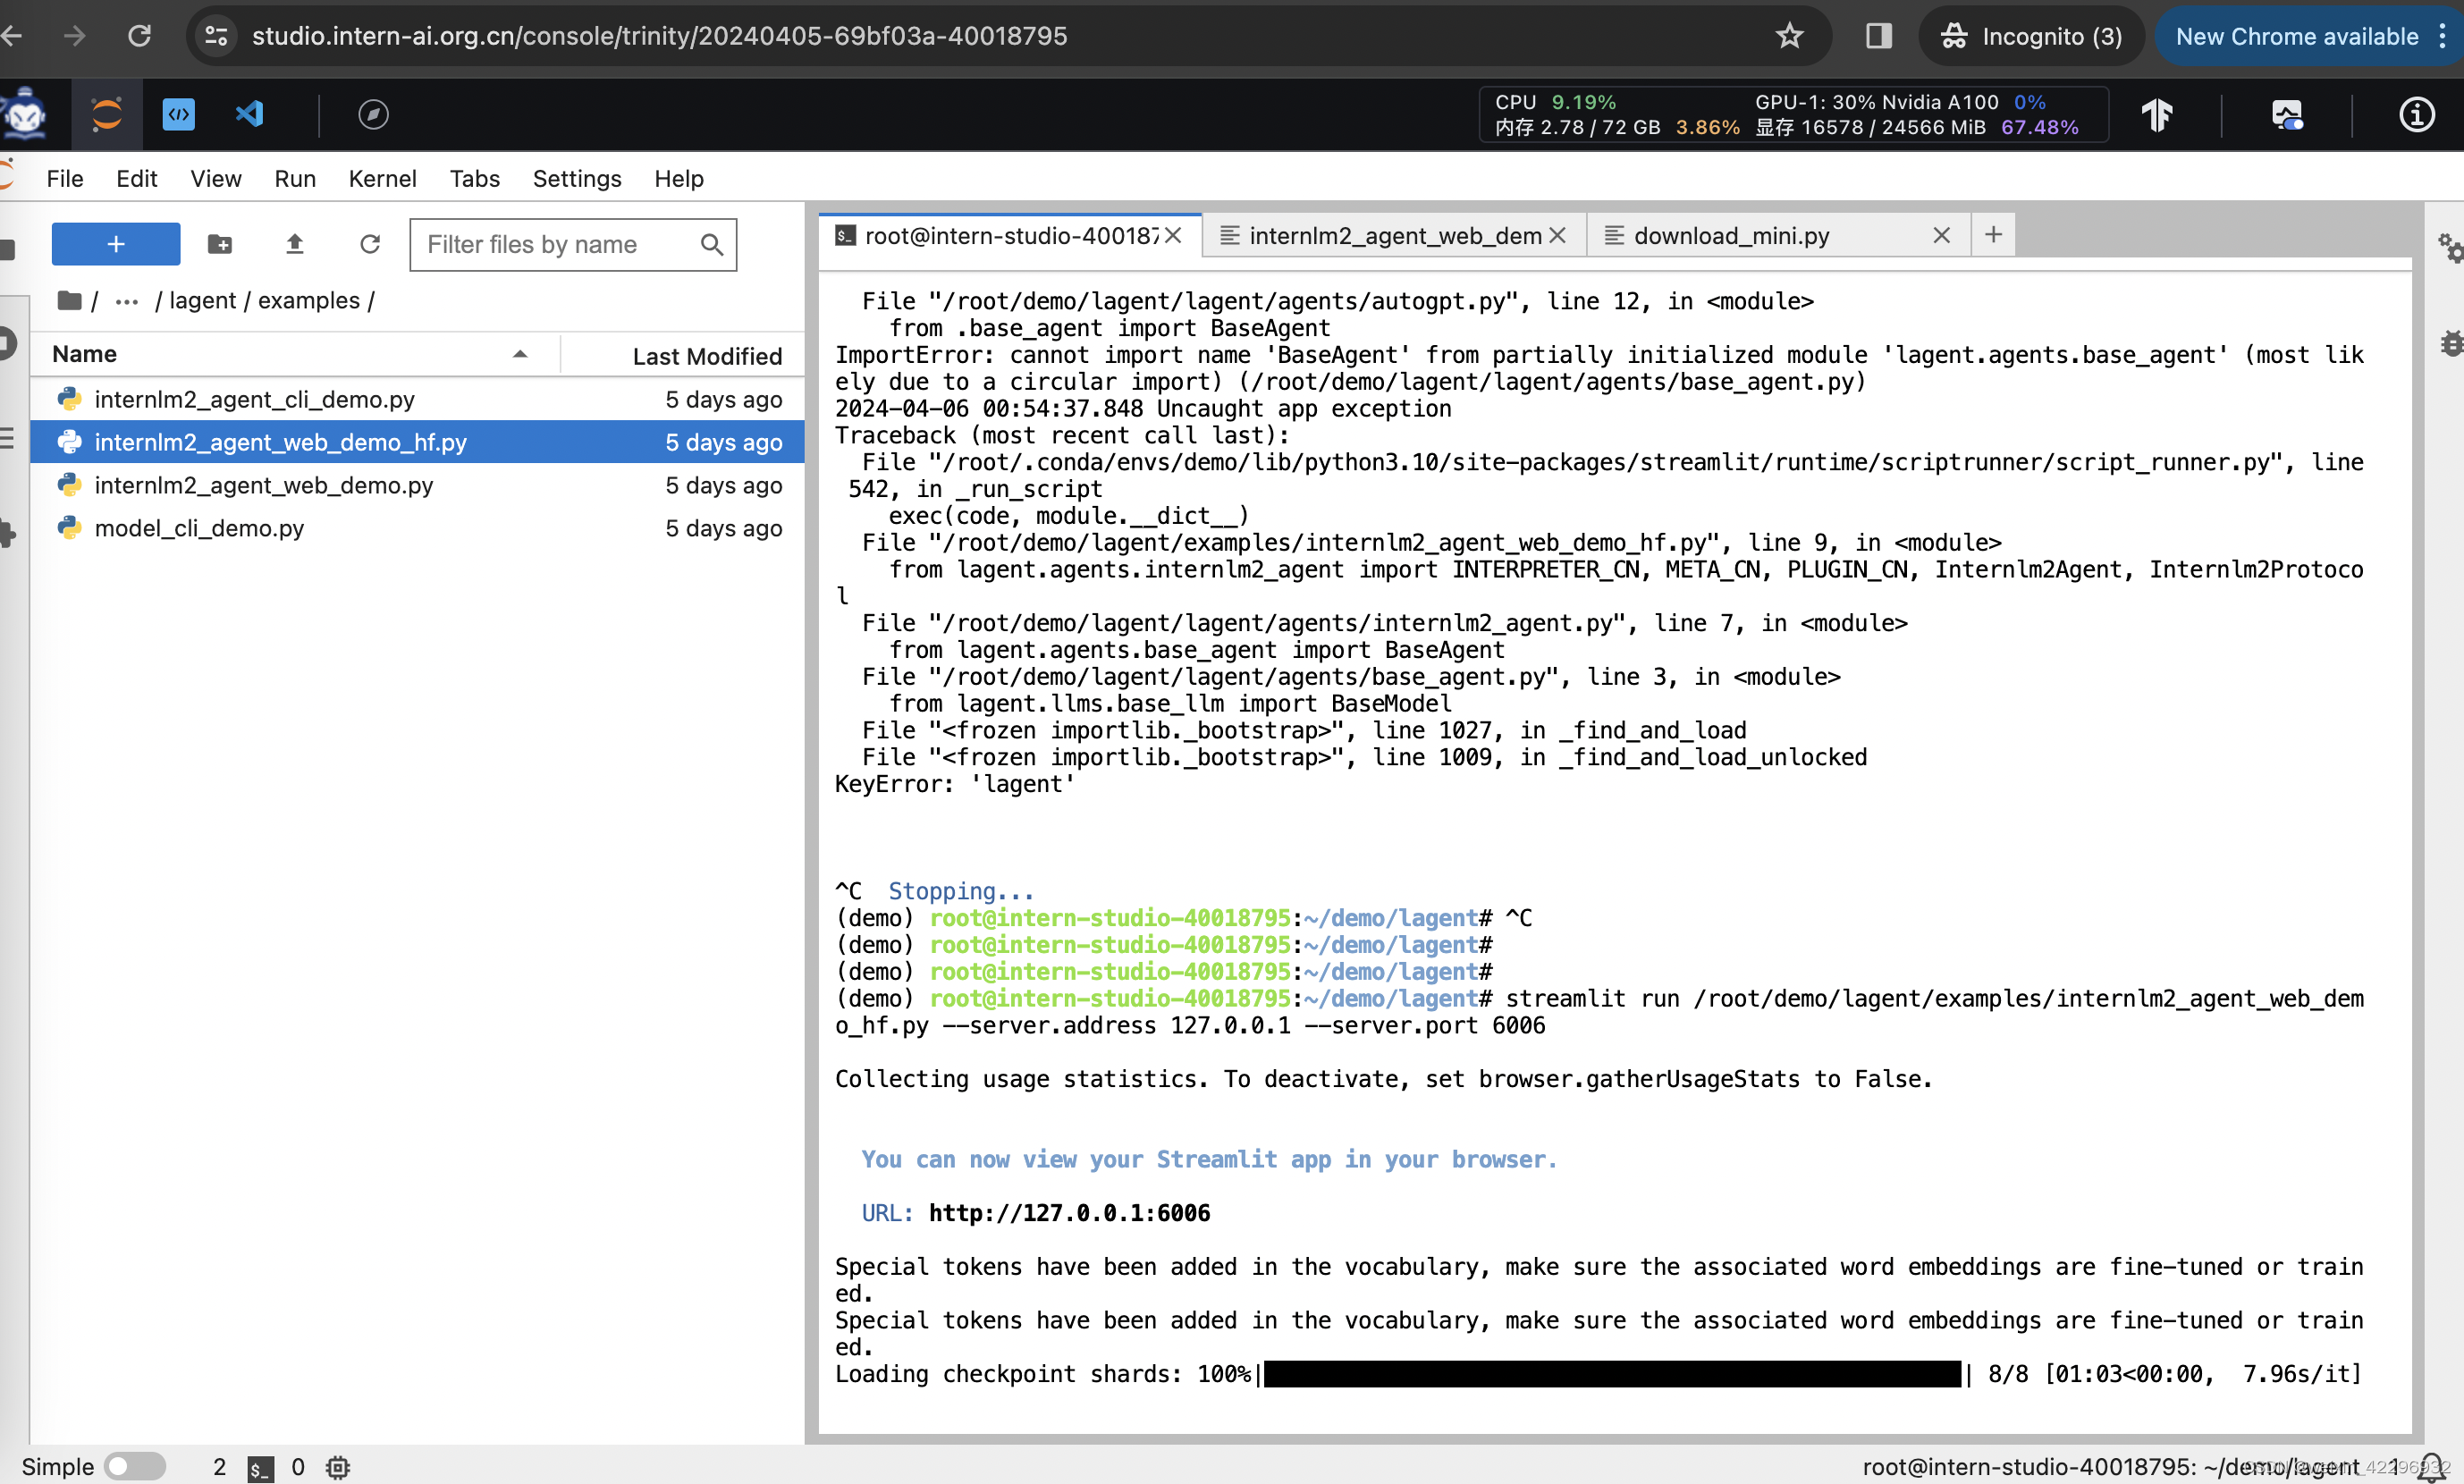Switch to download_mini.py tab
The image size is (2464, 1484).
(1731, 235)
